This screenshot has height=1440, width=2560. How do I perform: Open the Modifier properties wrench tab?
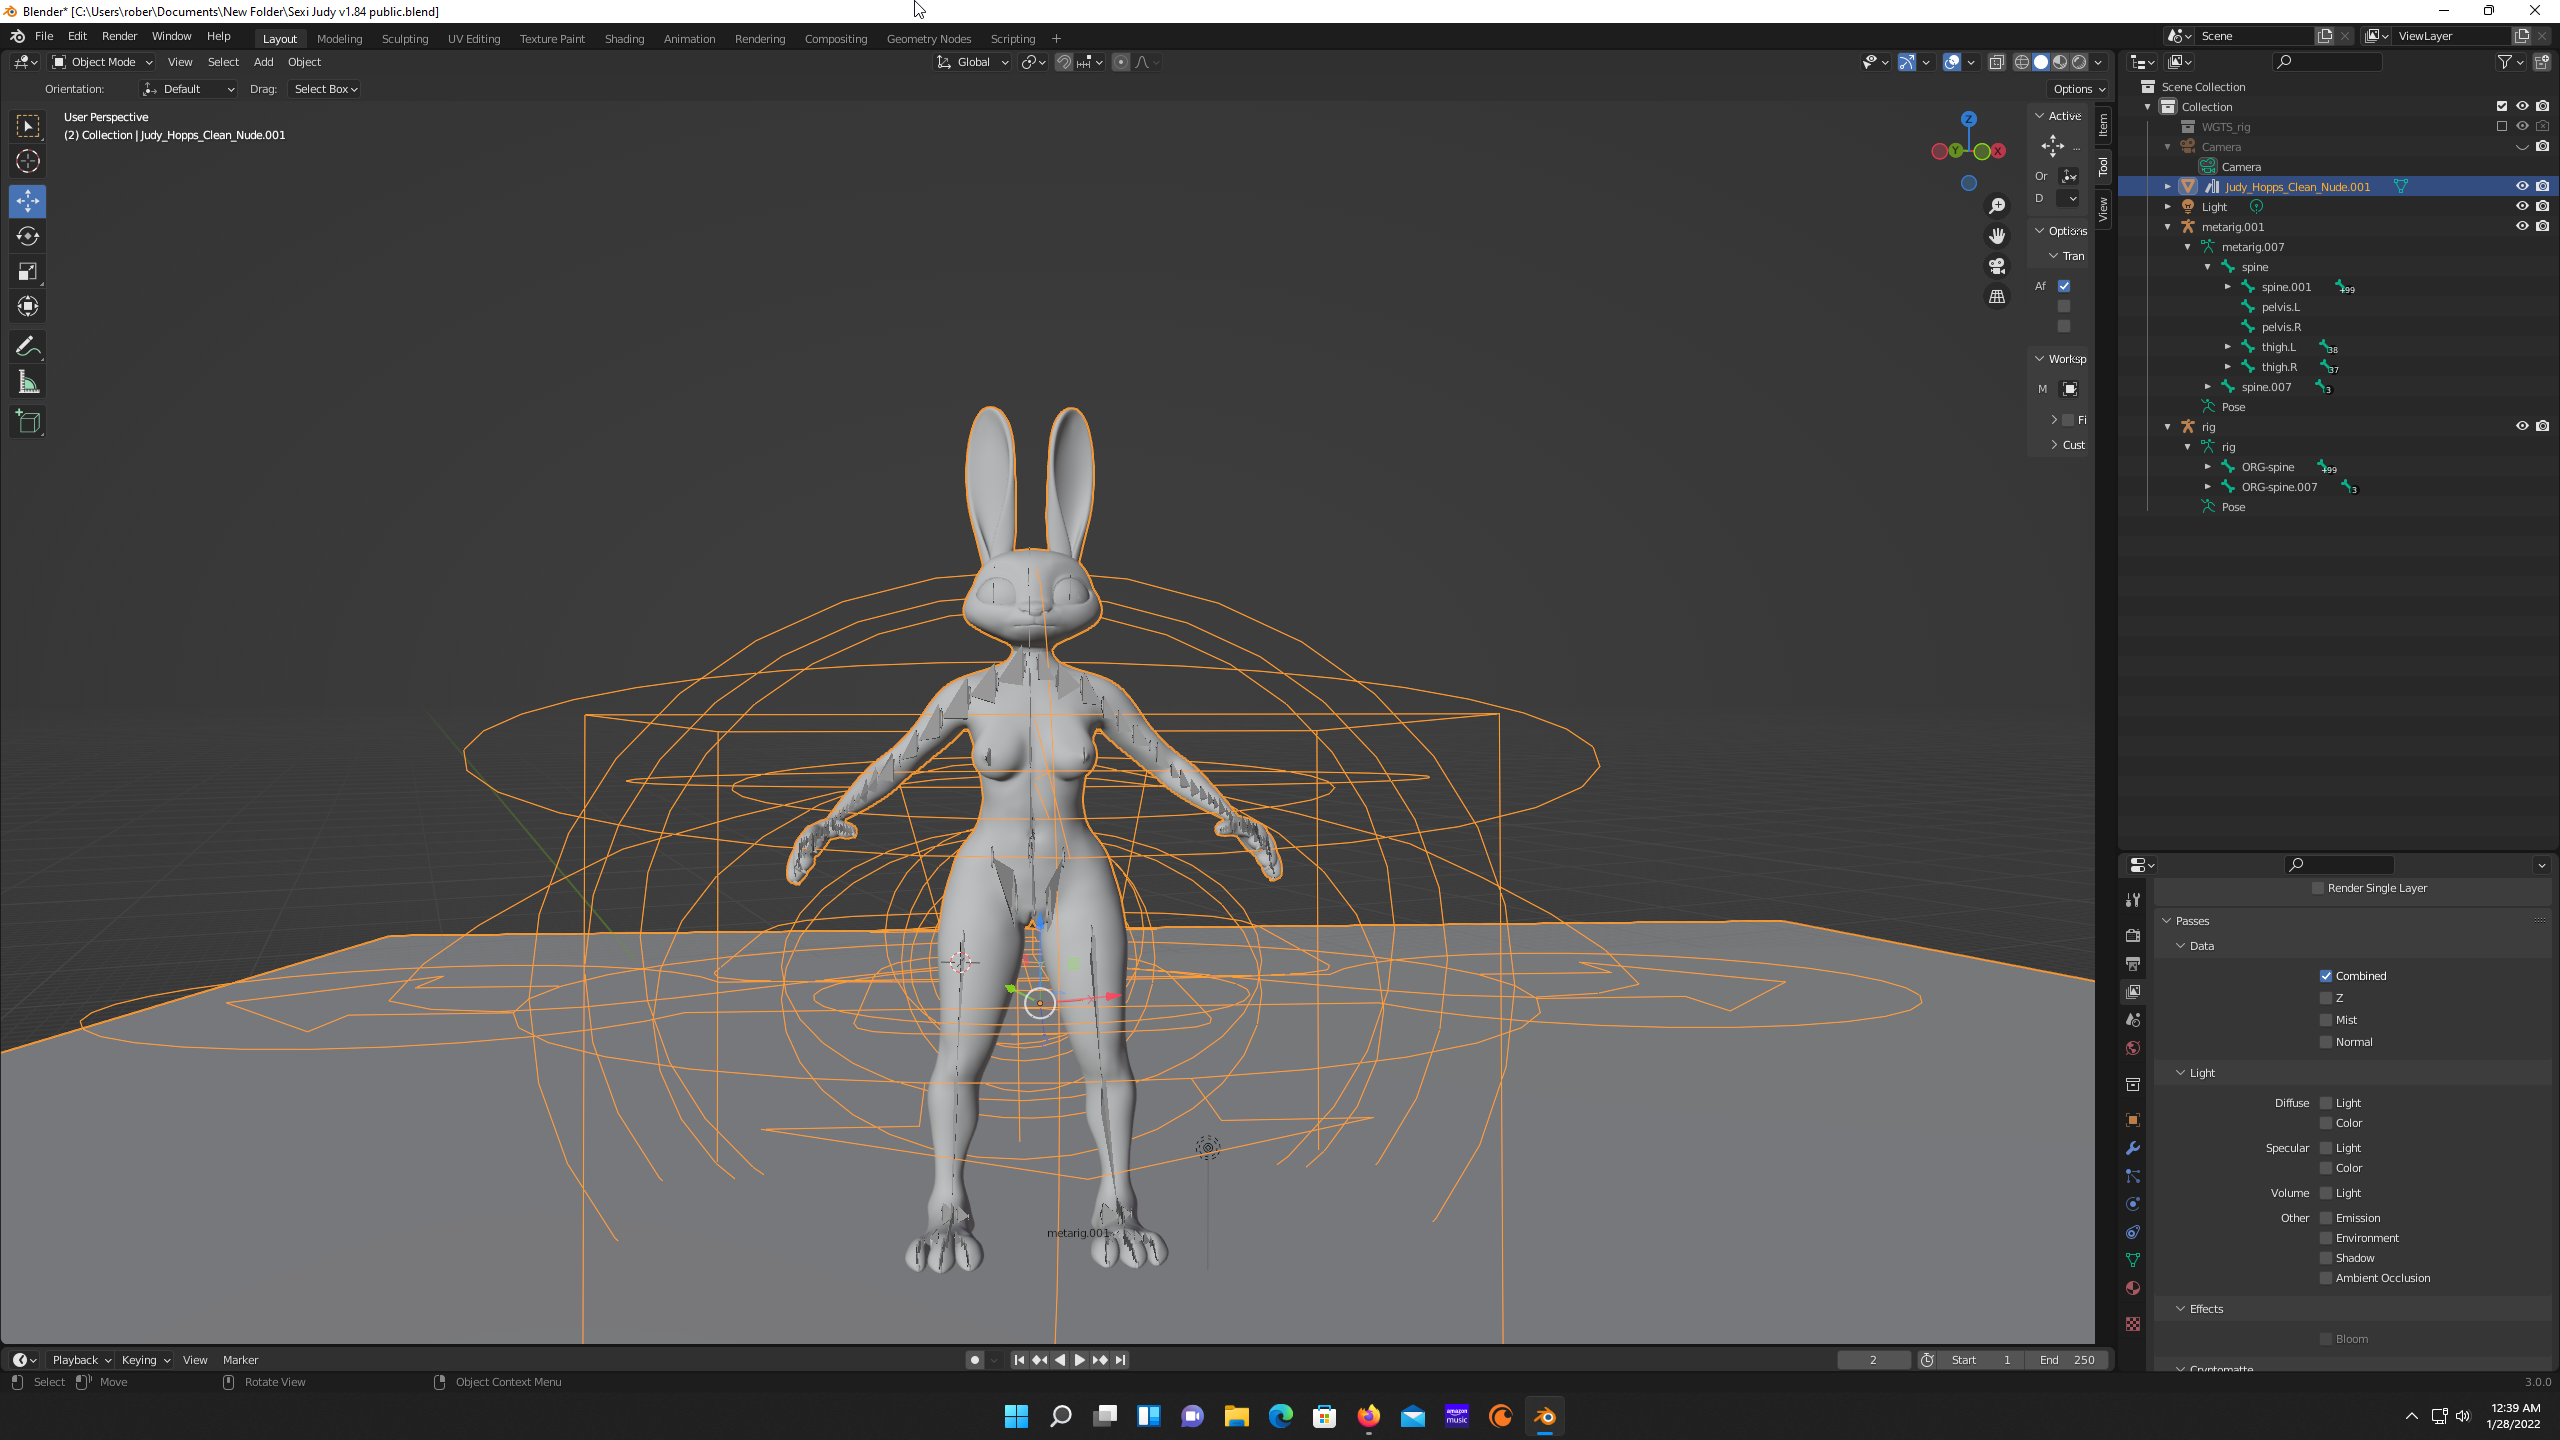tap(2133, 1148)
